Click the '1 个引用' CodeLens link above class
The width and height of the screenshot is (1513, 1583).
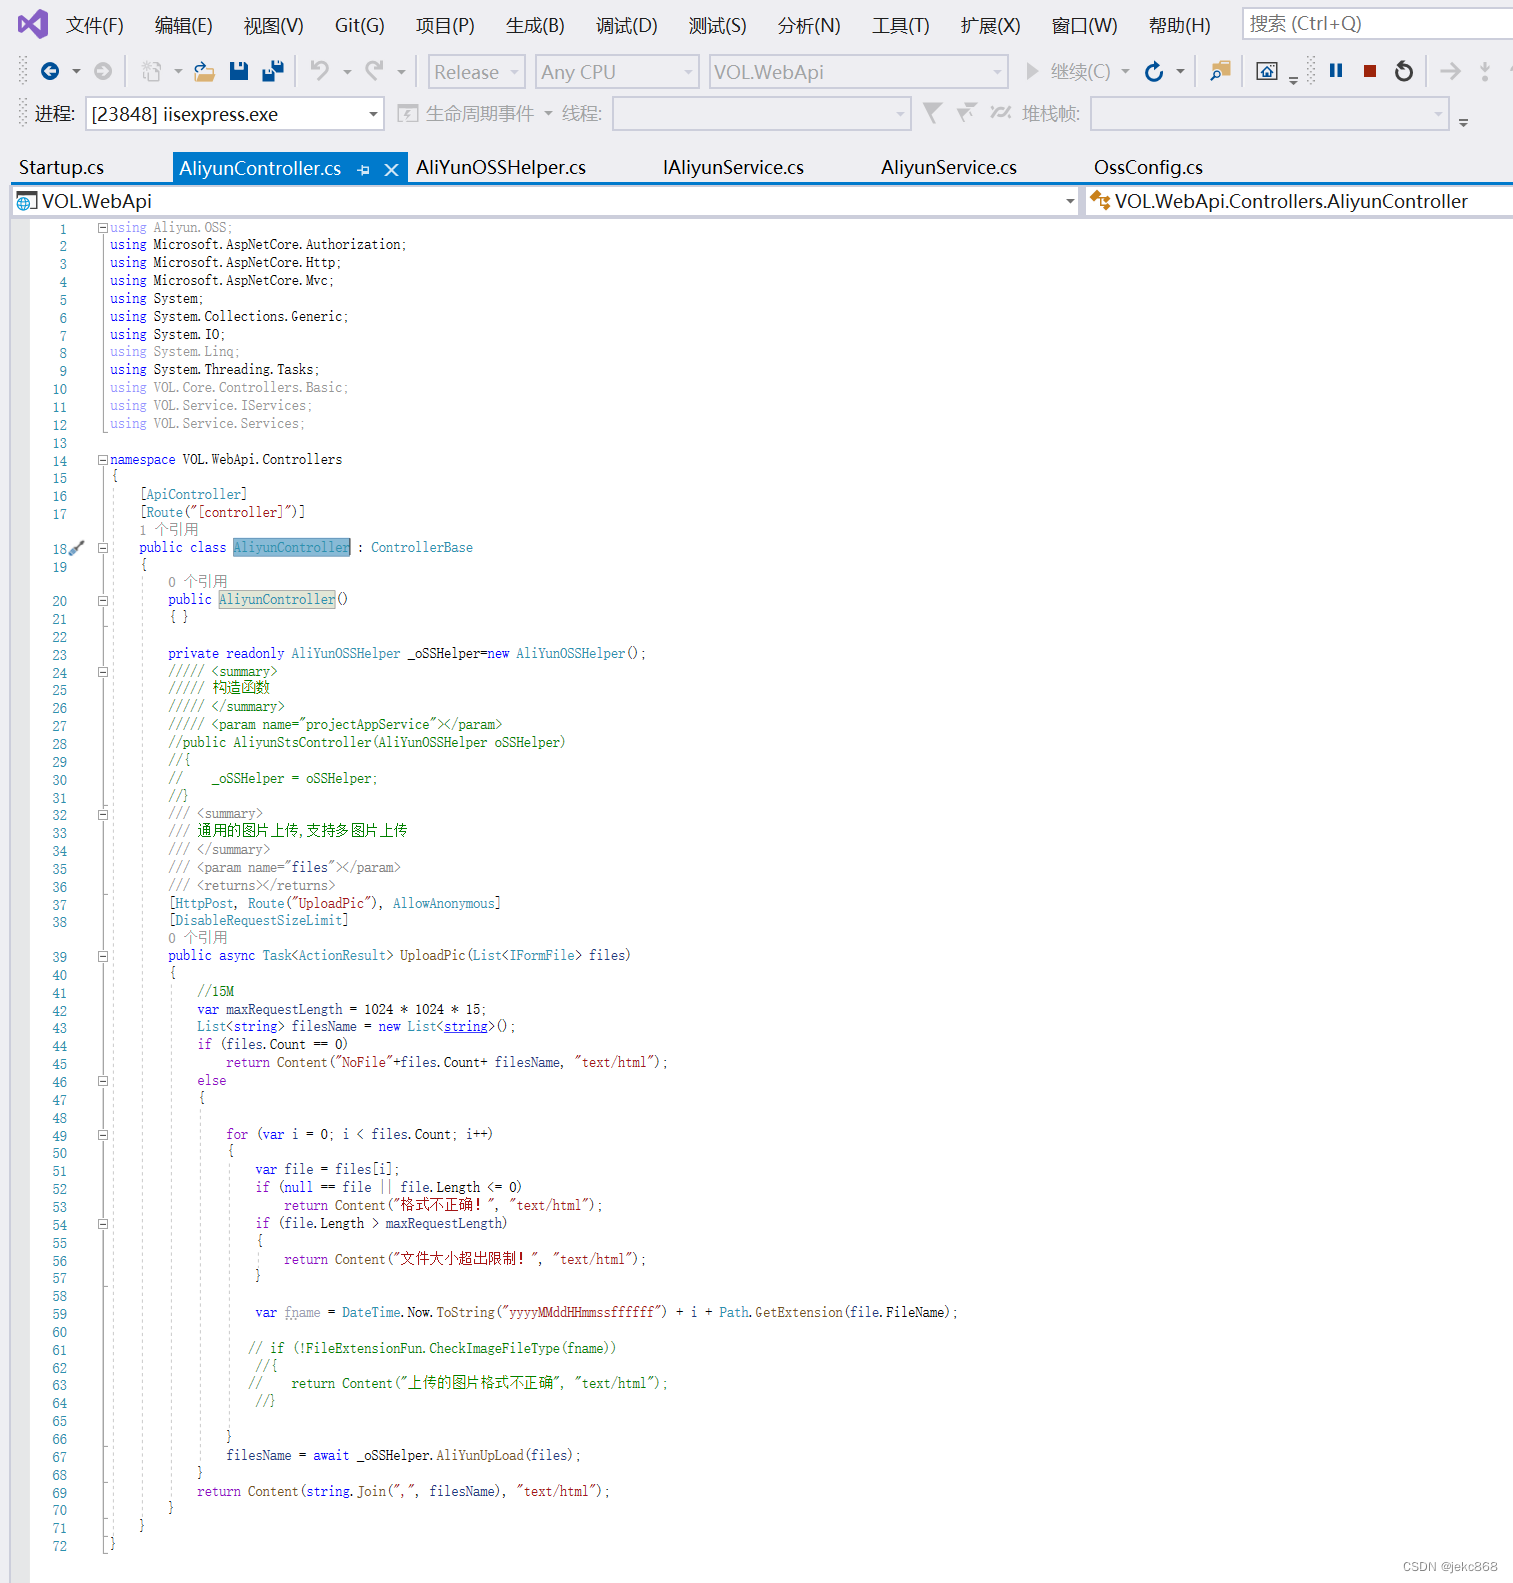pyautogui.click(x=169, y=529)
